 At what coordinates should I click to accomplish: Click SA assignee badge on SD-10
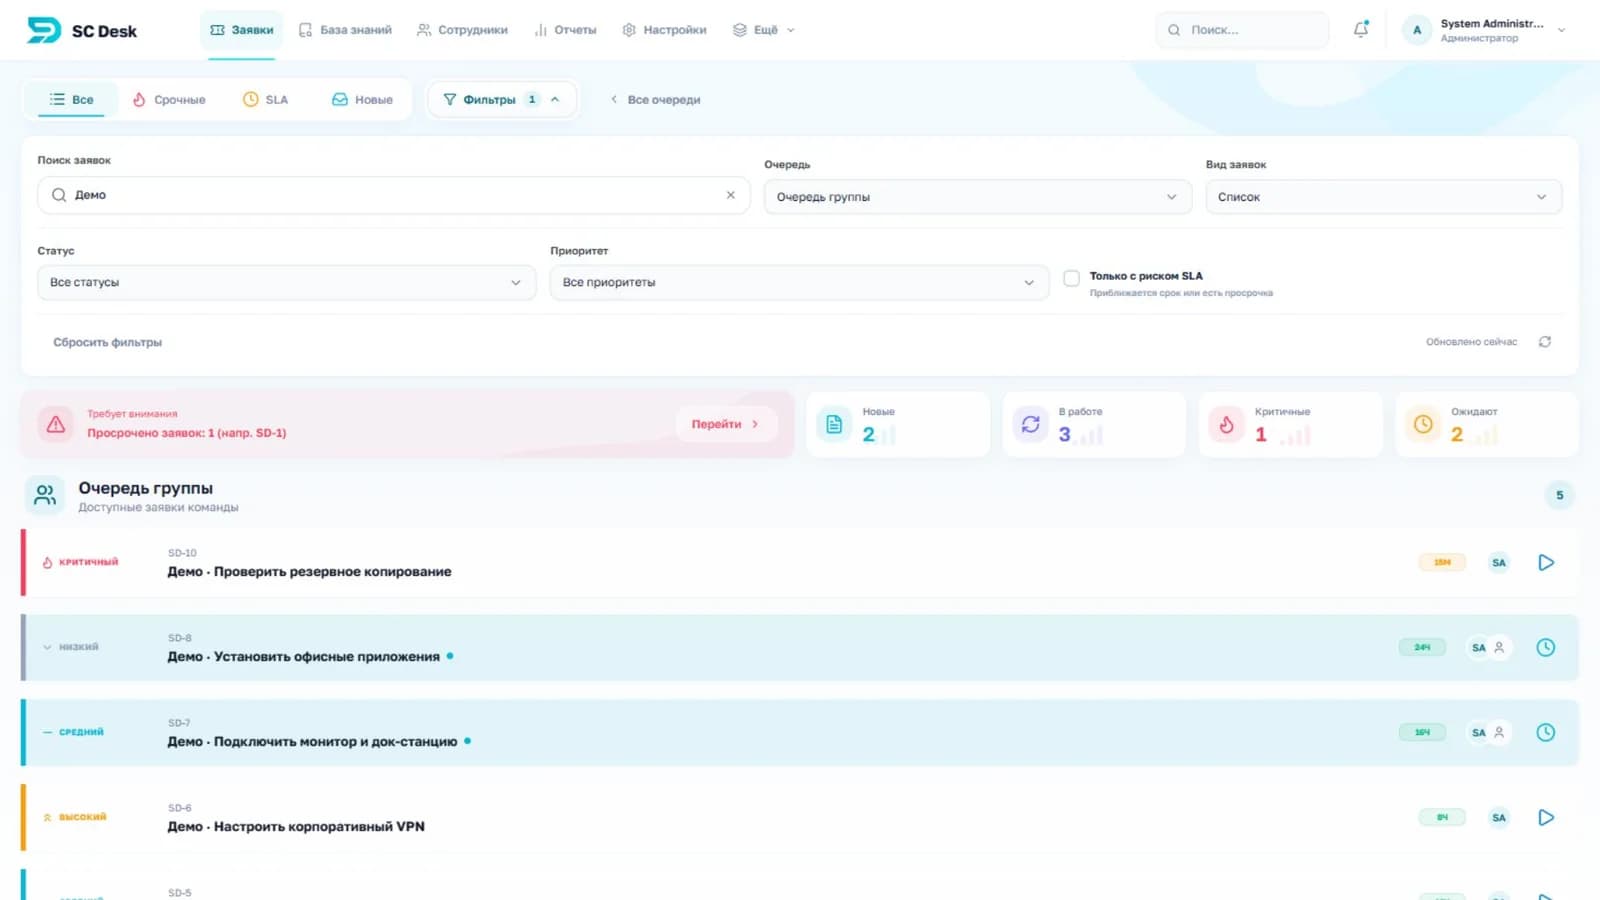[x=1499, y=563]
